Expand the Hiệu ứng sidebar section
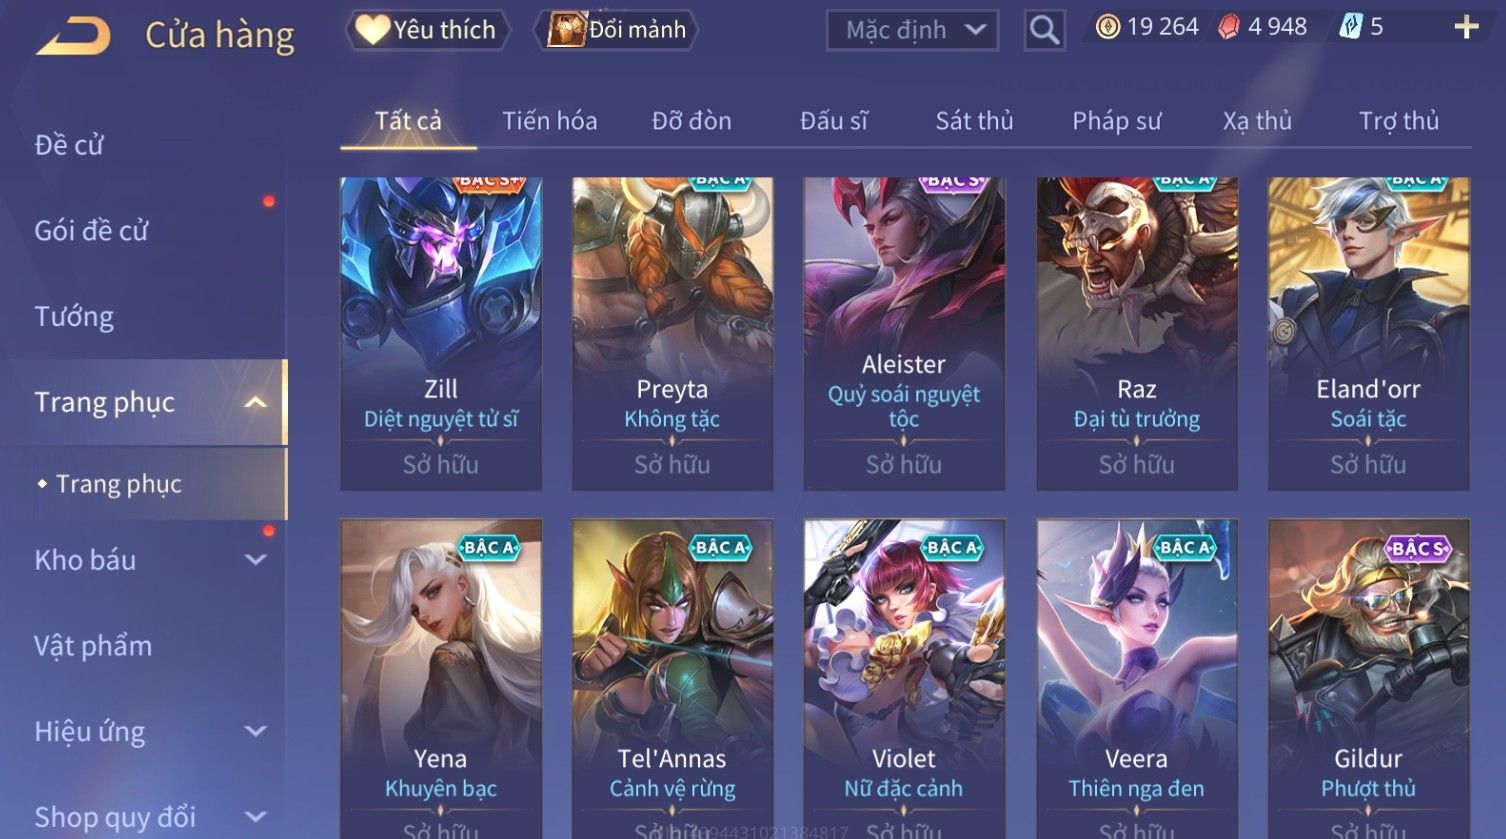This screenshot has width=1506, height=839. 256,731
